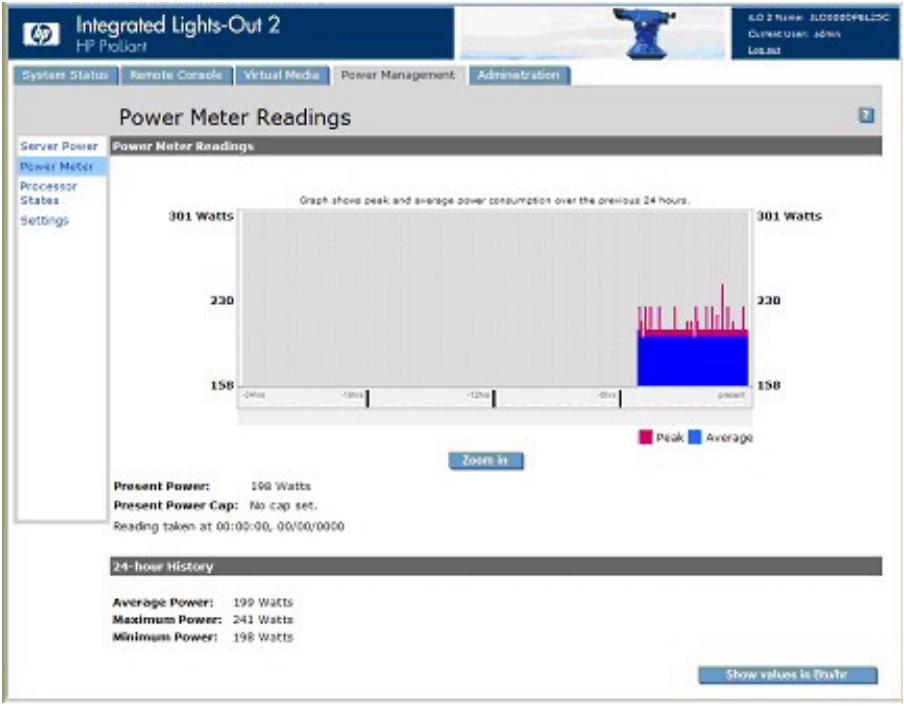Viewport: 904px width, 706px height.
Task: Click the tallest pink peak spike in graph
Action: [x=722, y=307]
